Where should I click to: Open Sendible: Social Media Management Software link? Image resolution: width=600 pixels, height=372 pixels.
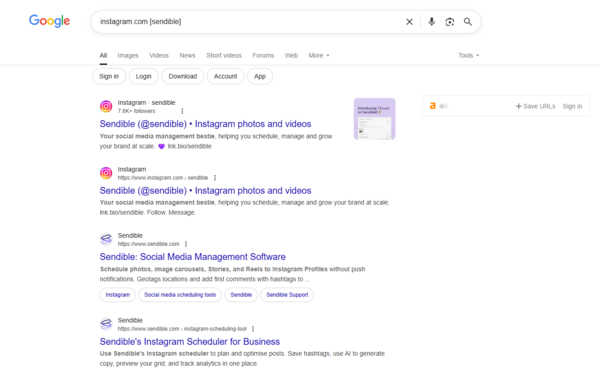[x=192, y=257]
